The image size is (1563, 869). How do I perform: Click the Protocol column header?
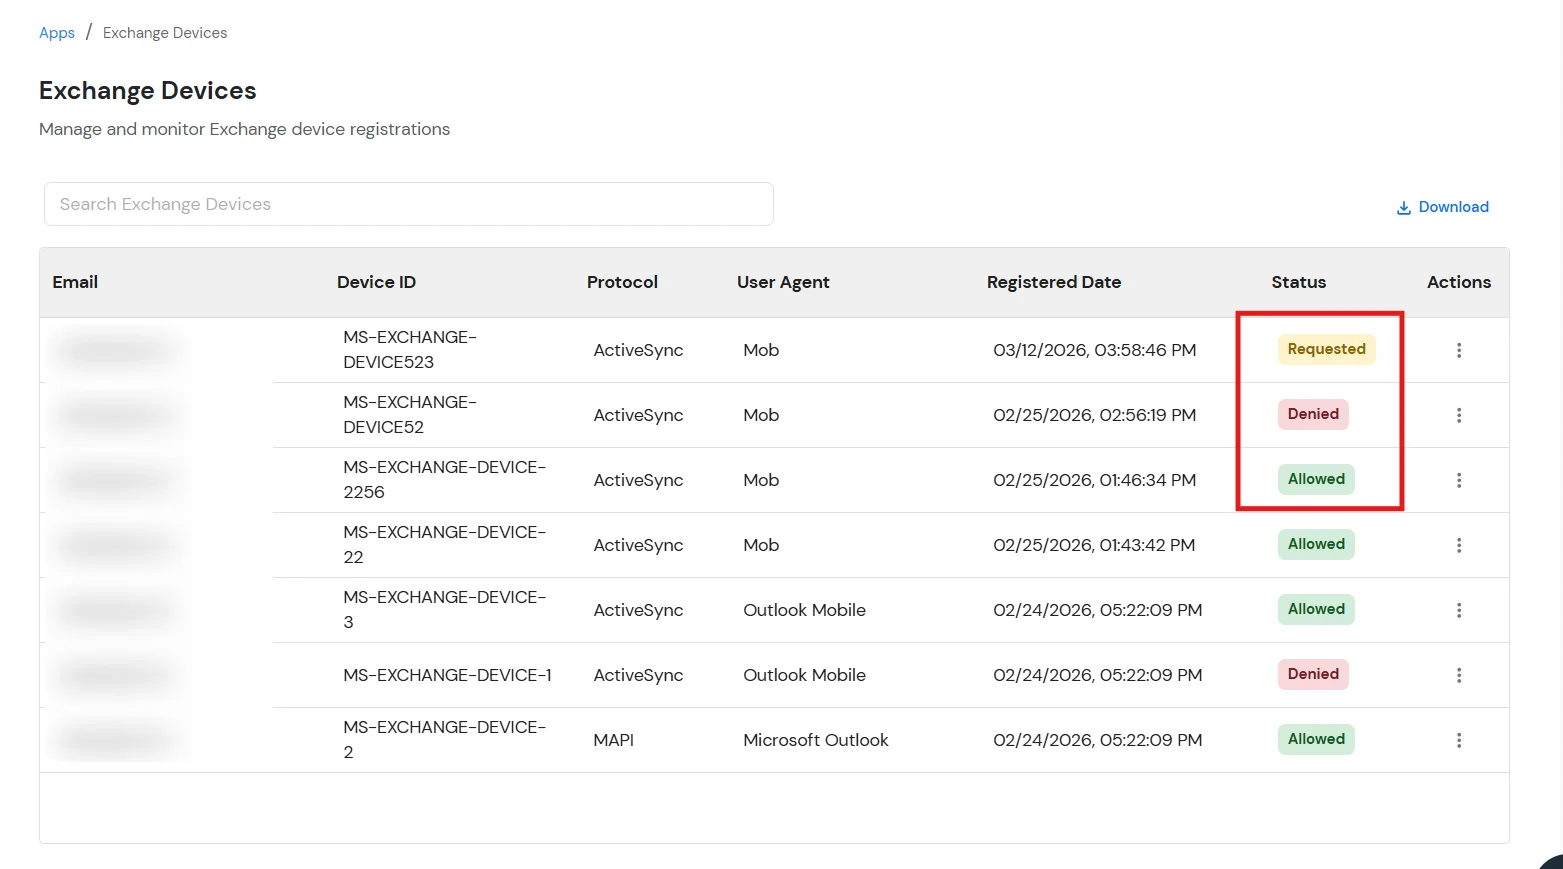pyautogui.click(x=622, y=282)
